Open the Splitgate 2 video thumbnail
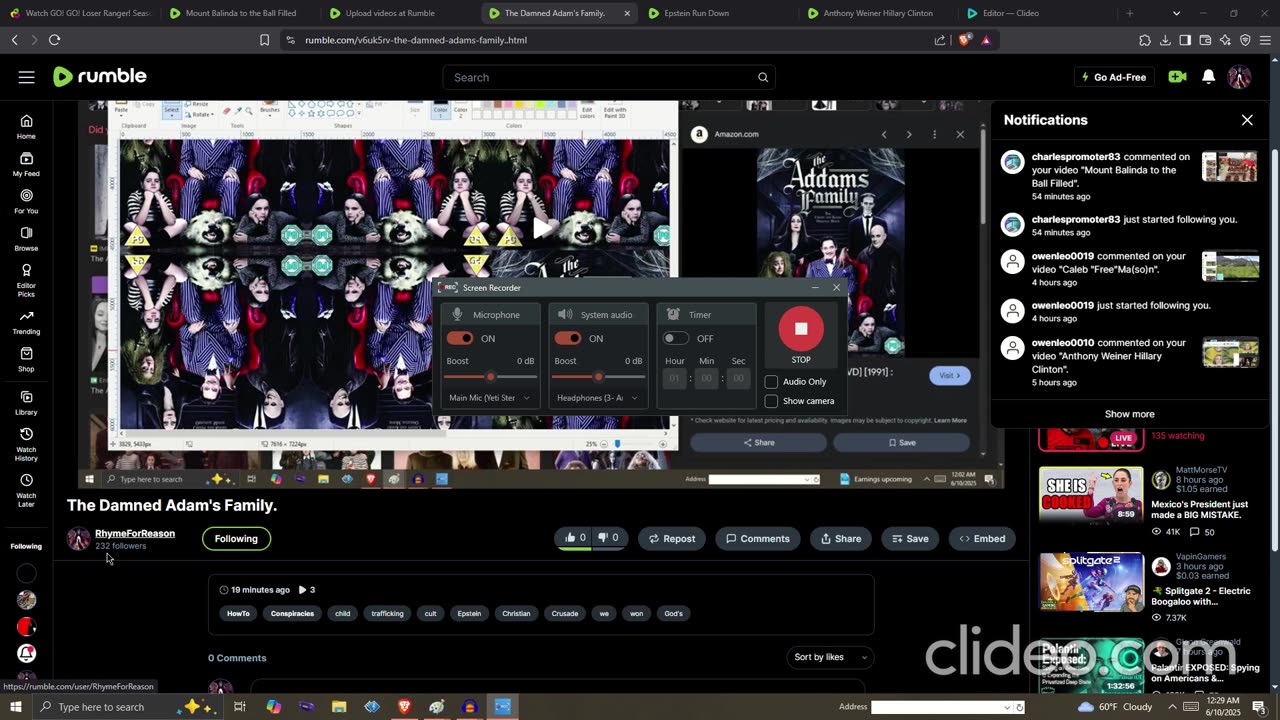This screenshot has height=720, width=1280. click(x=1091, y=582)
